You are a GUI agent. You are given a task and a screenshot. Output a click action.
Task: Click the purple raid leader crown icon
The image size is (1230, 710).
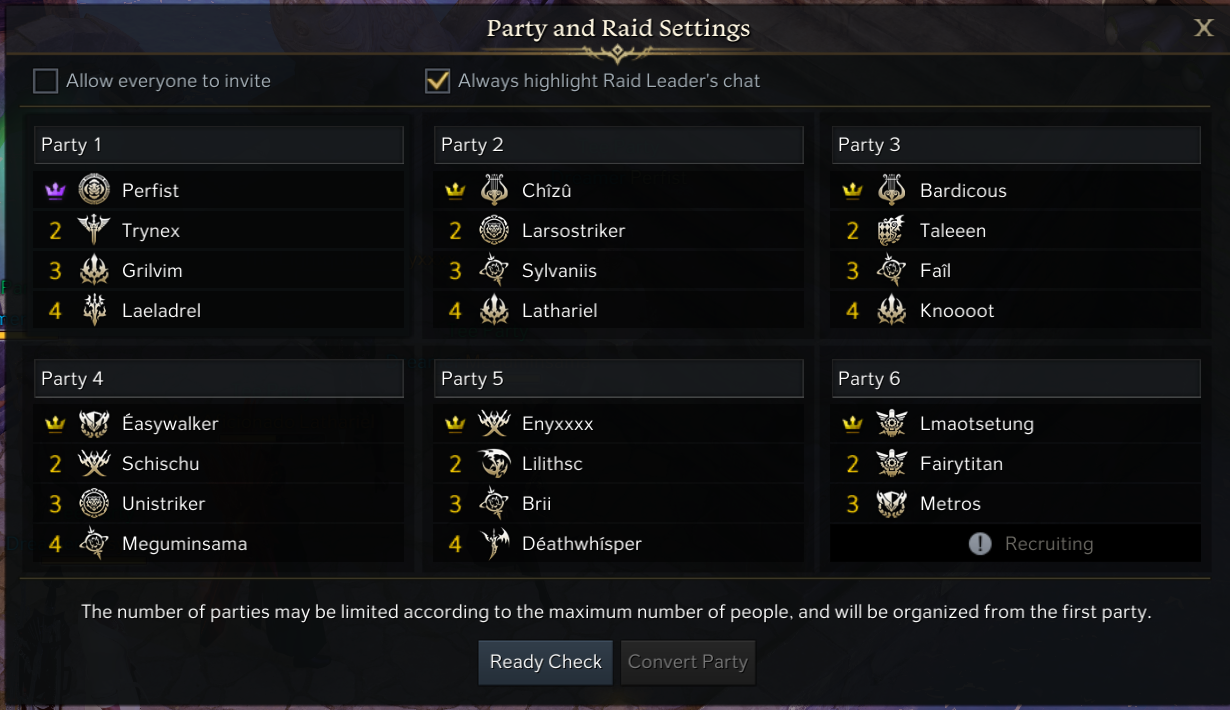55,191
